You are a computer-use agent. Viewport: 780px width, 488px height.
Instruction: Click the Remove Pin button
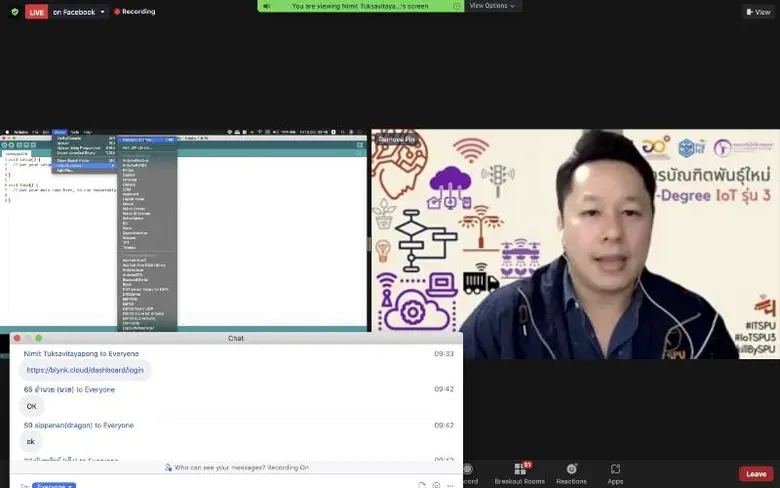(394, 139)
